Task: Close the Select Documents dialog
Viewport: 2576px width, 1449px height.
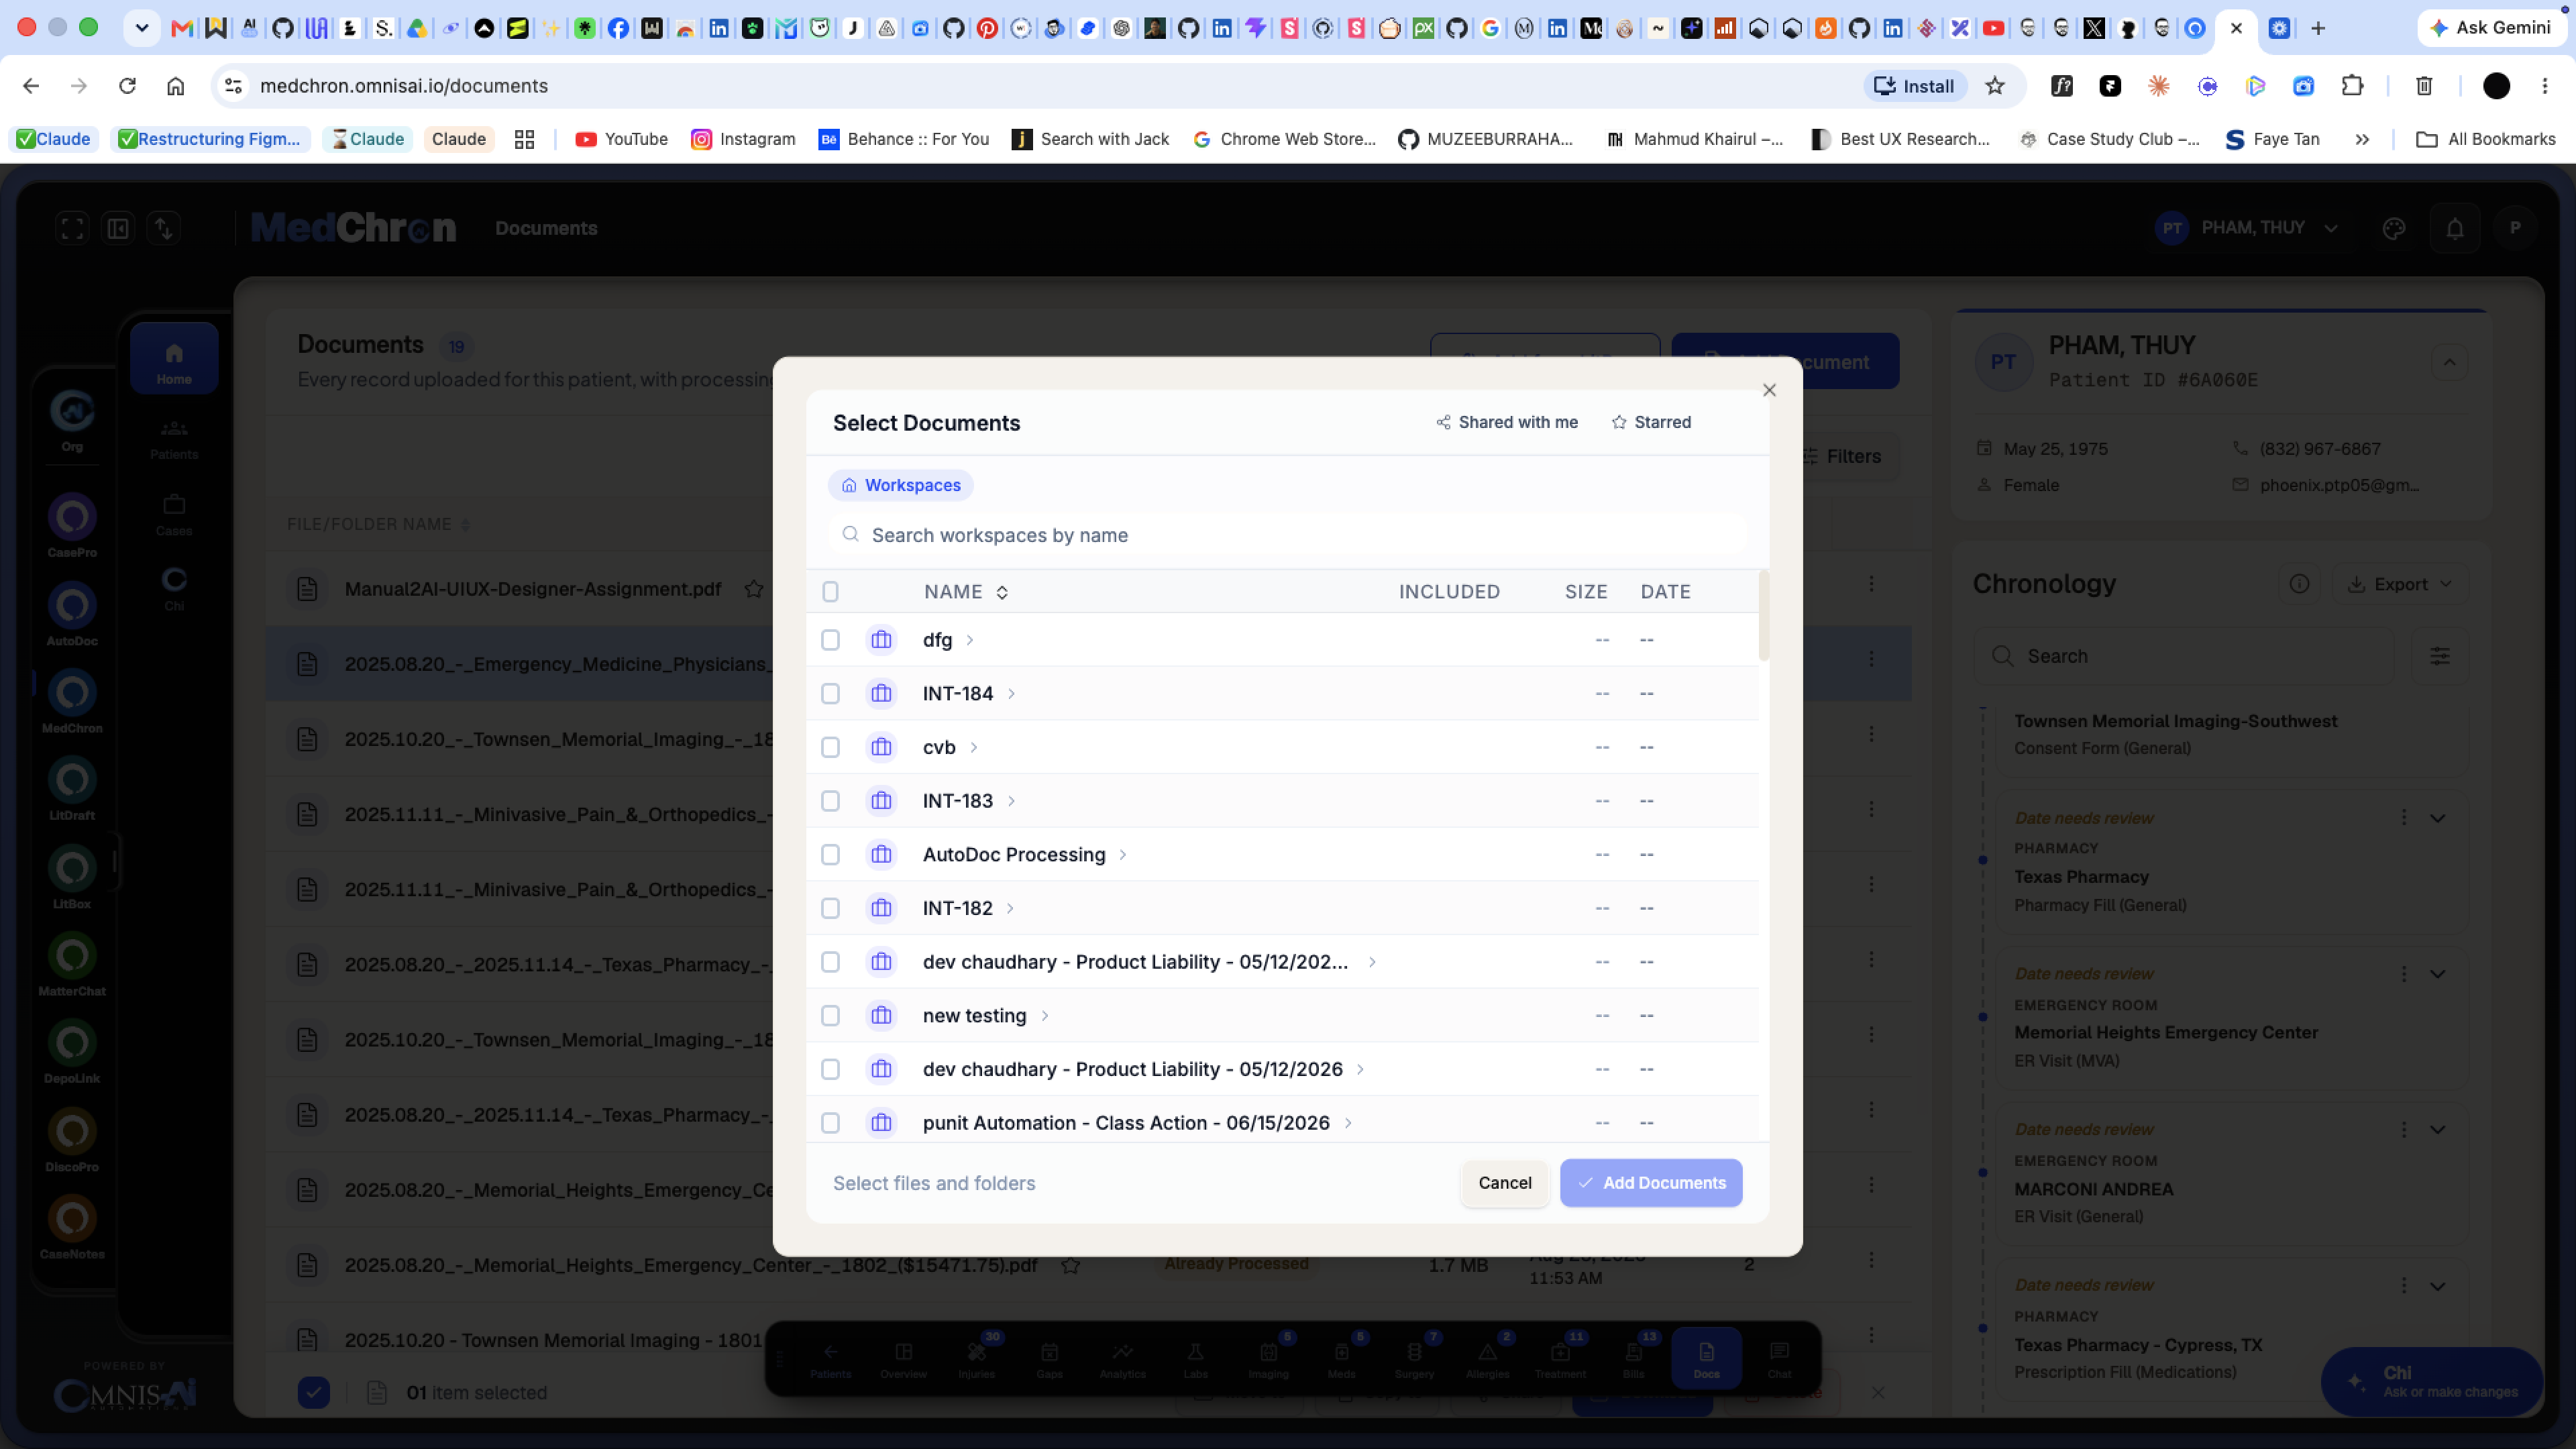Action: tap(1769, 390)
